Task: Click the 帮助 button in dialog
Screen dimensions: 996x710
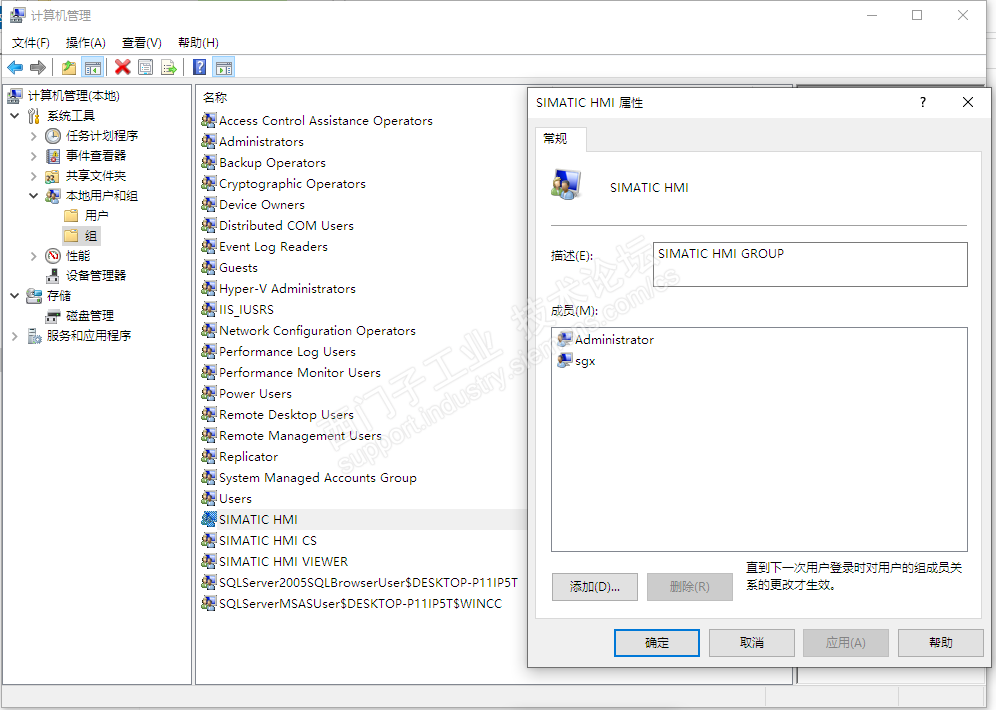Action: [x=941, y=643]
